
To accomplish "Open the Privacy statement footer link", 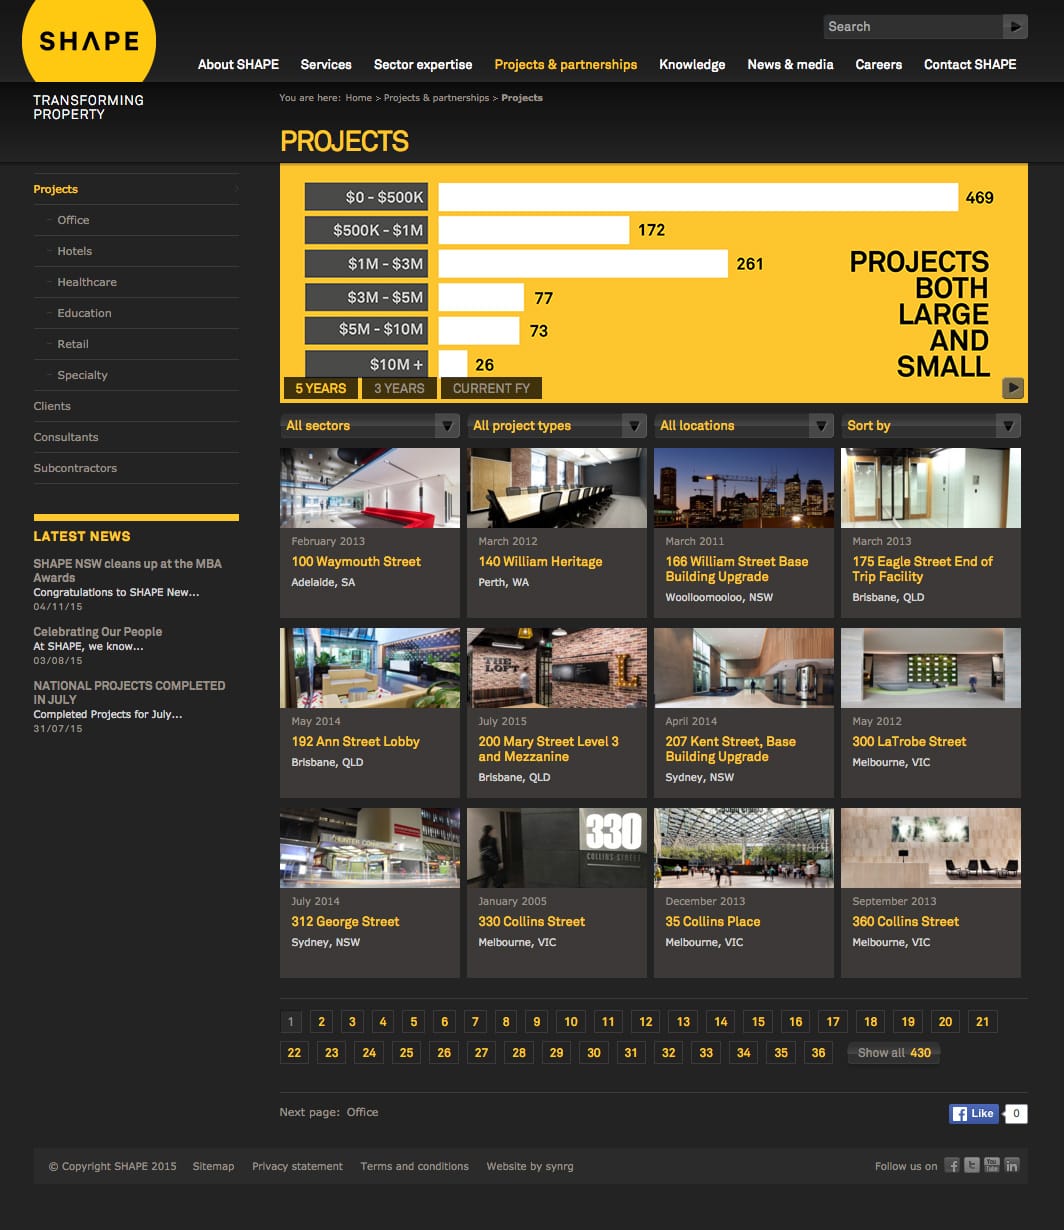I will point(297,1166).
